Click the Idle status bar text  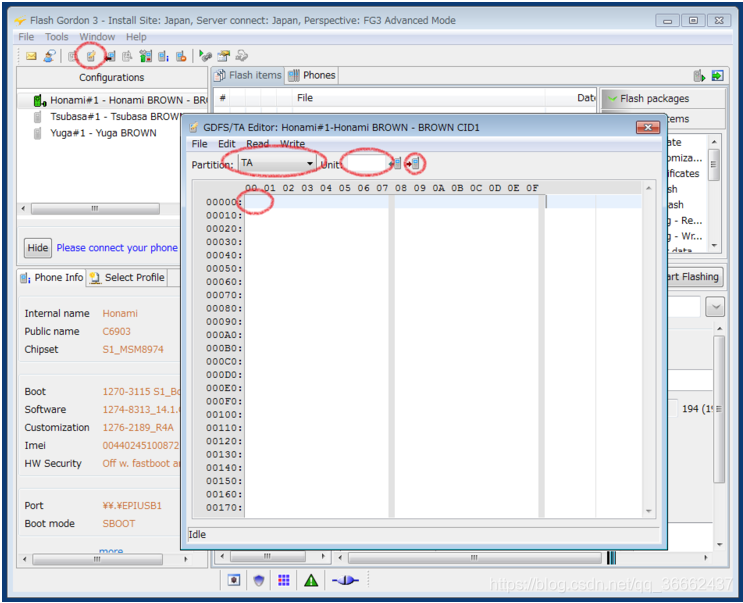[x=197, y=535]
